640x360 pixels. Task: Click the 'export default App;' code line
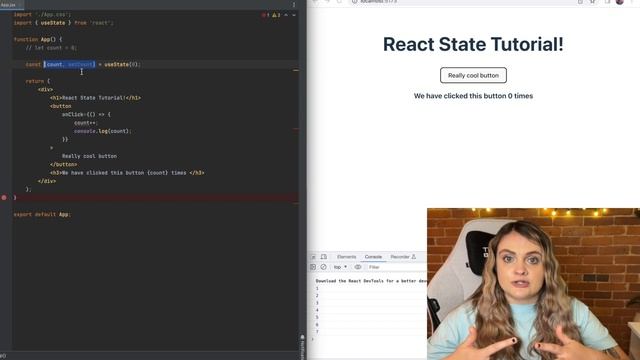coord(42,214)
